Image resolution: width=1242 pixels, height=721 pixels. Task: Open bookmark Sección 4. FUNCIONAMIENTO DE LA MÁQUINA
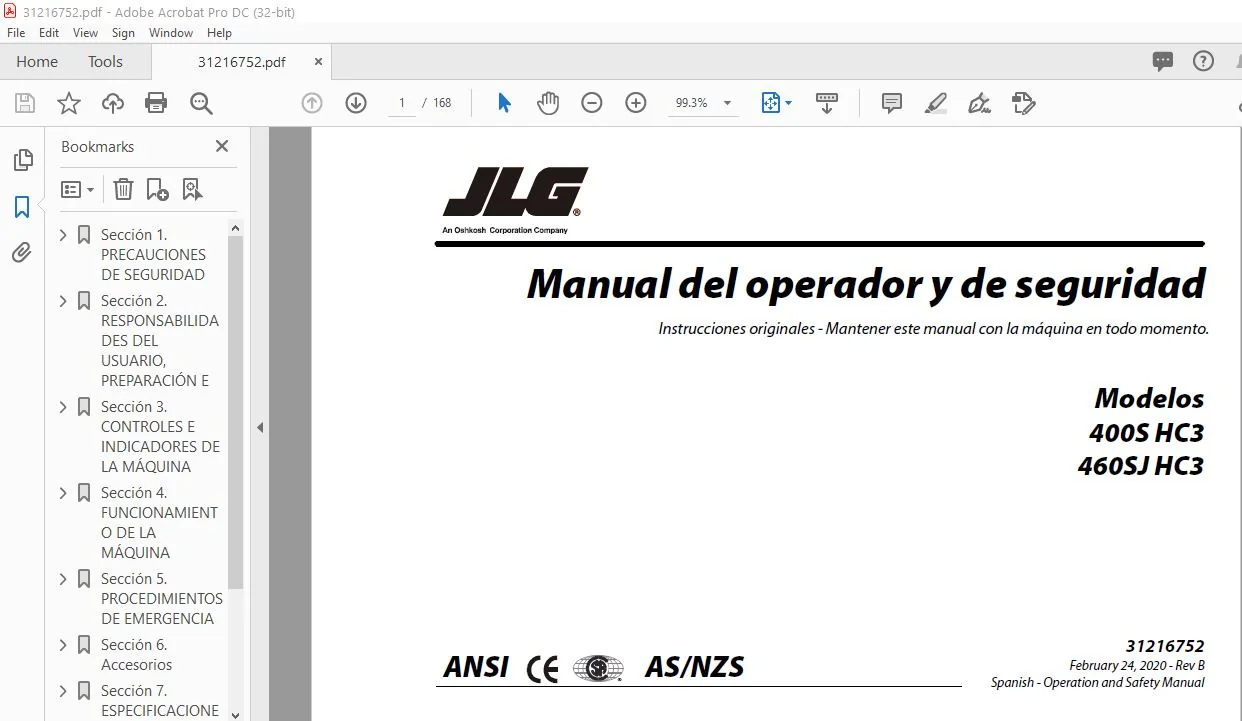(159, 523)
